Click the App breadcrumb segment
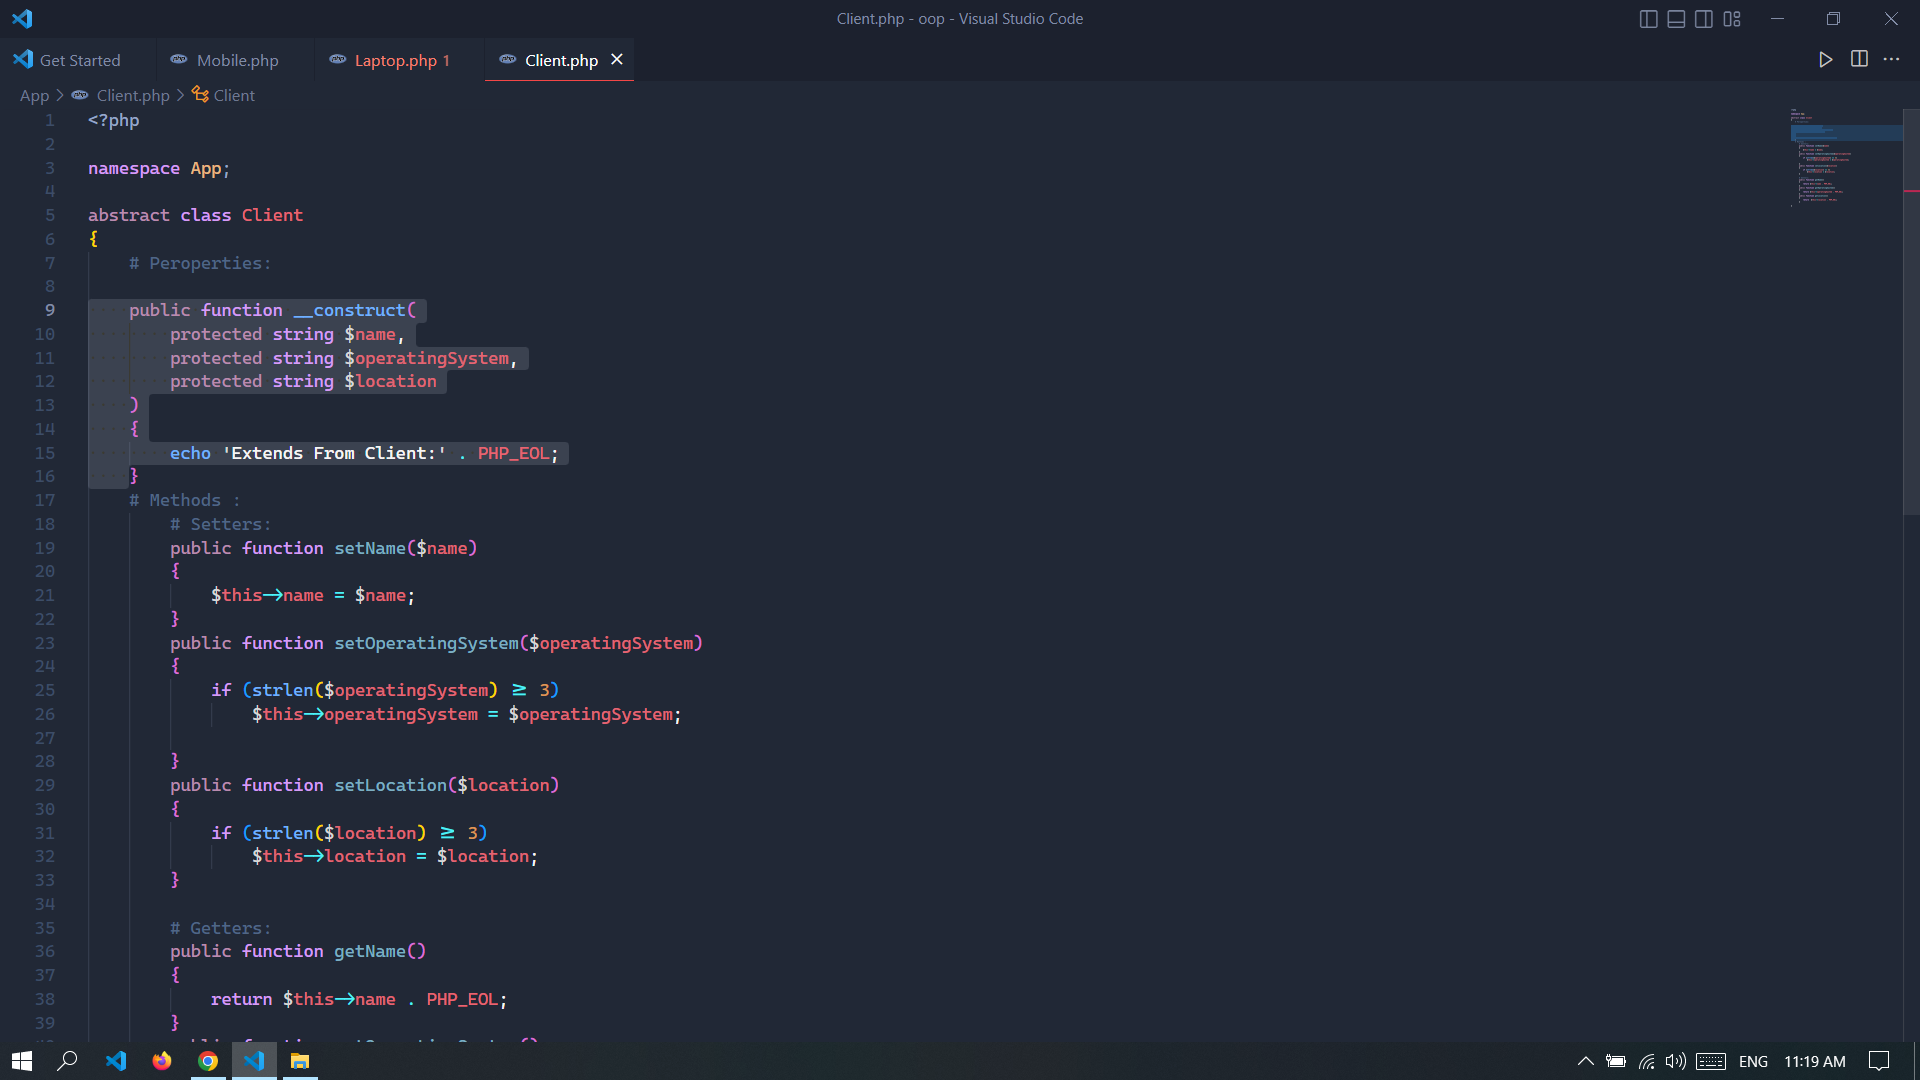This screenshot has height=1080, width=1920. click(34, 95)
